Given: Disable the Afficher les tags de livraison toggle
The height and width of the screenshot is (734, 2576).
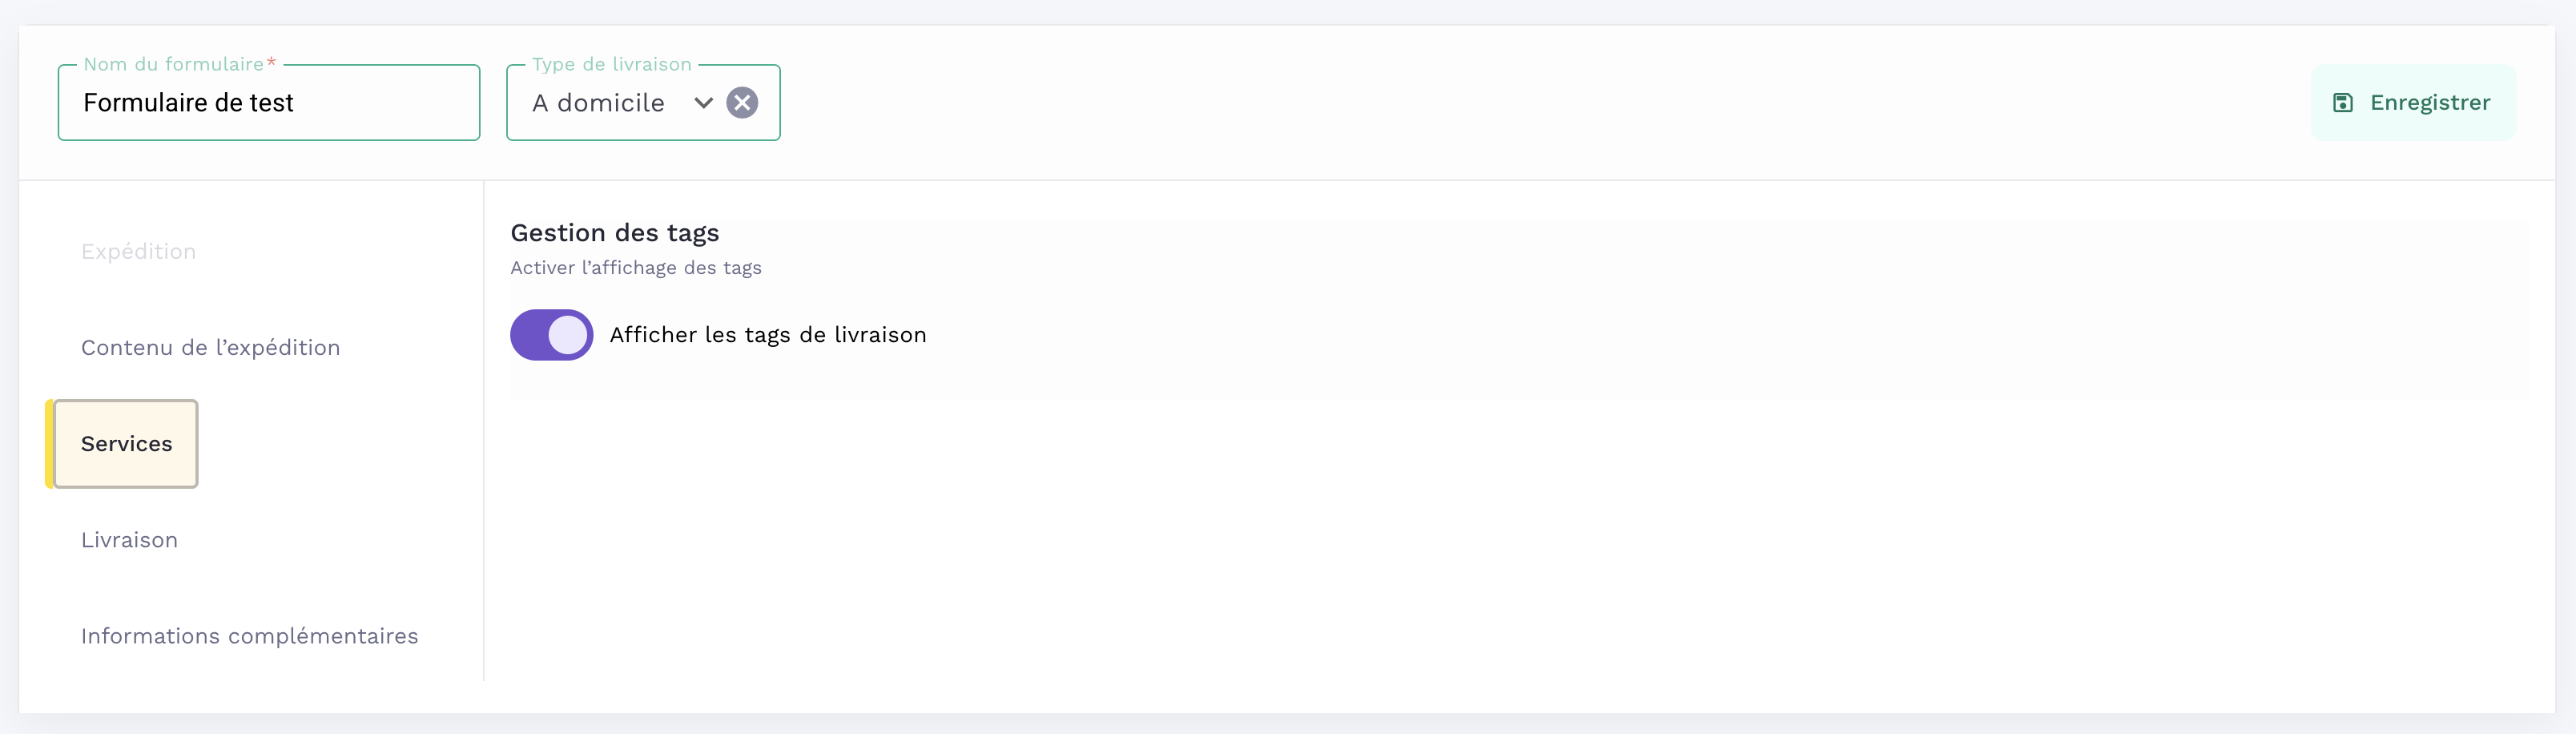Looking at the screenshot, I should [551, 335].
